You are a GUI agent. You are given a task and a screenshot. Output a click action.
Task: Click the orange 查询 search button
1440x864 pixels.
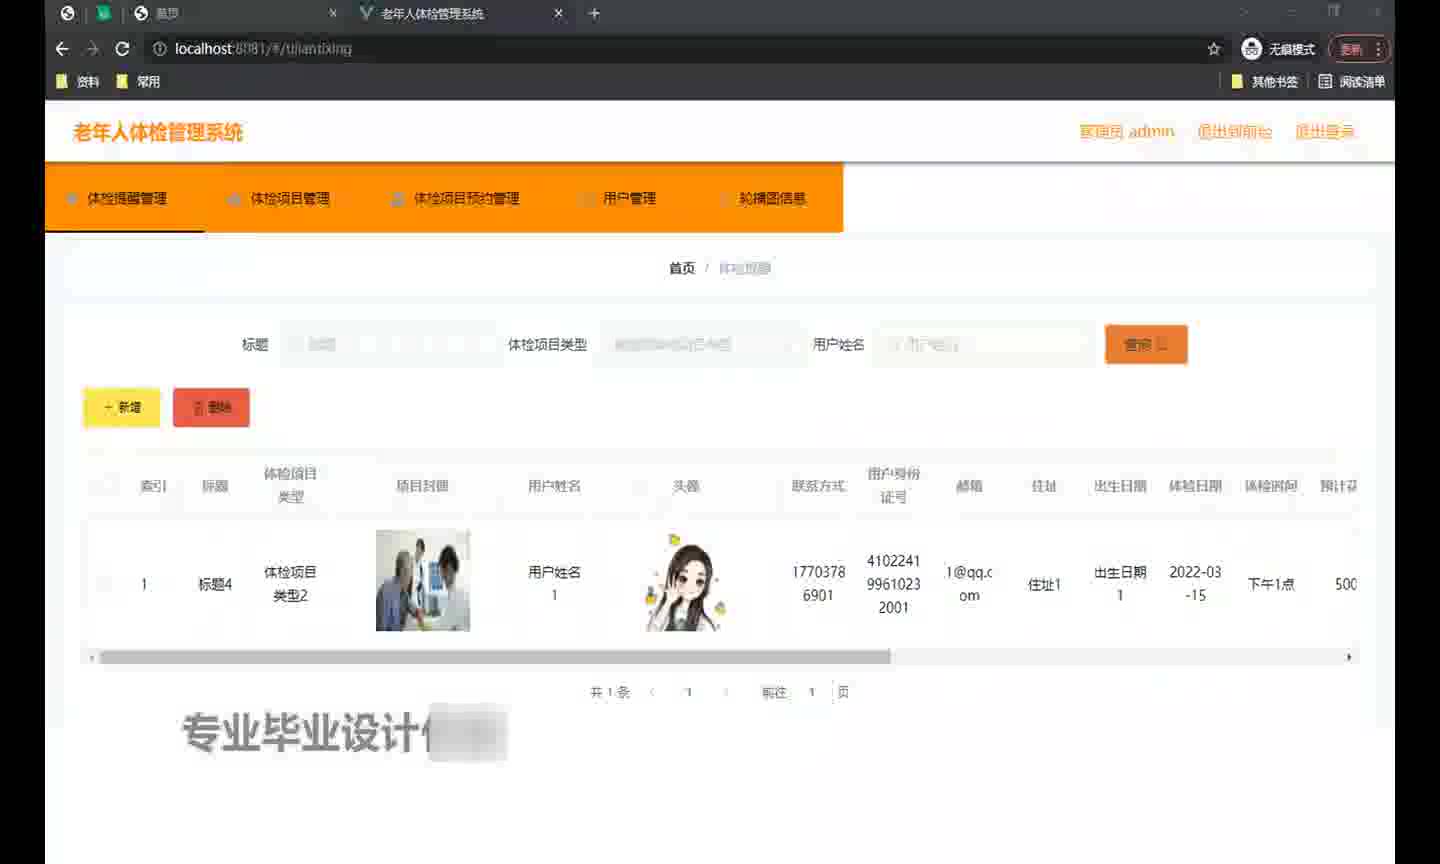coord(1146,345)
